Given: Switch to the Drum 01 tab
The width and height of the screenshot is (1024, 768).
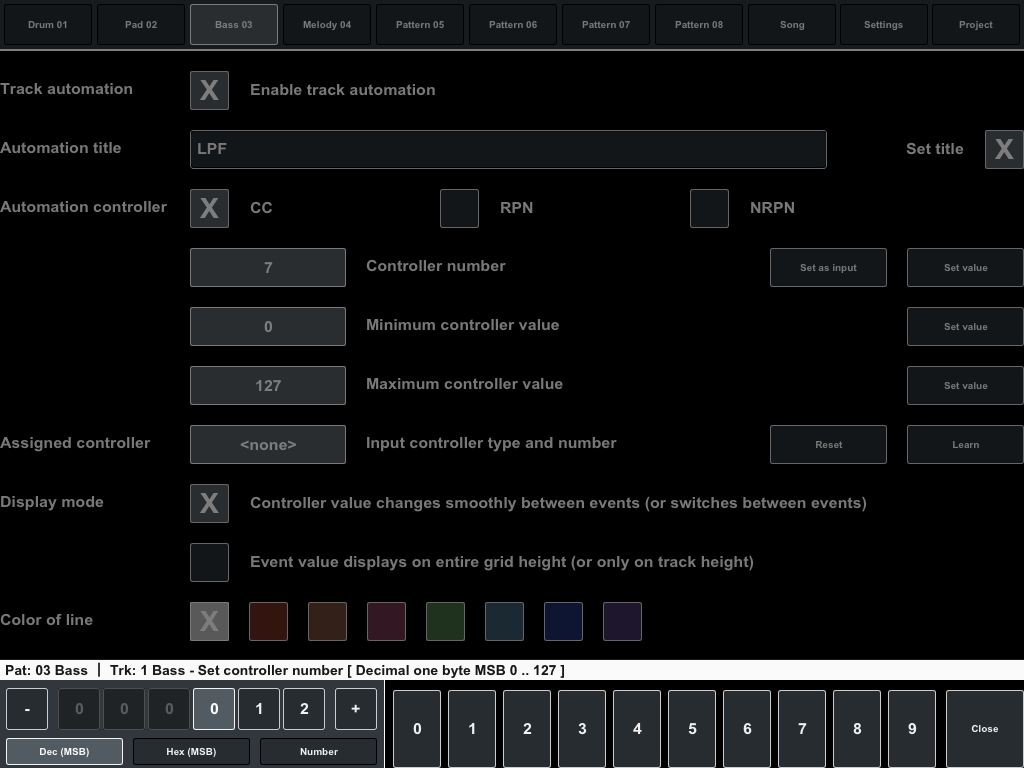Looking at the screenshot, I should tap(48, 25).
